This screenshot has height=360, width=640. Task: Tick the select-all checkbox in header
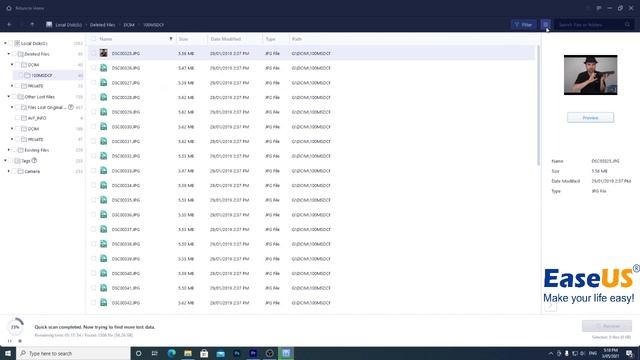click(x=93, y=39)
